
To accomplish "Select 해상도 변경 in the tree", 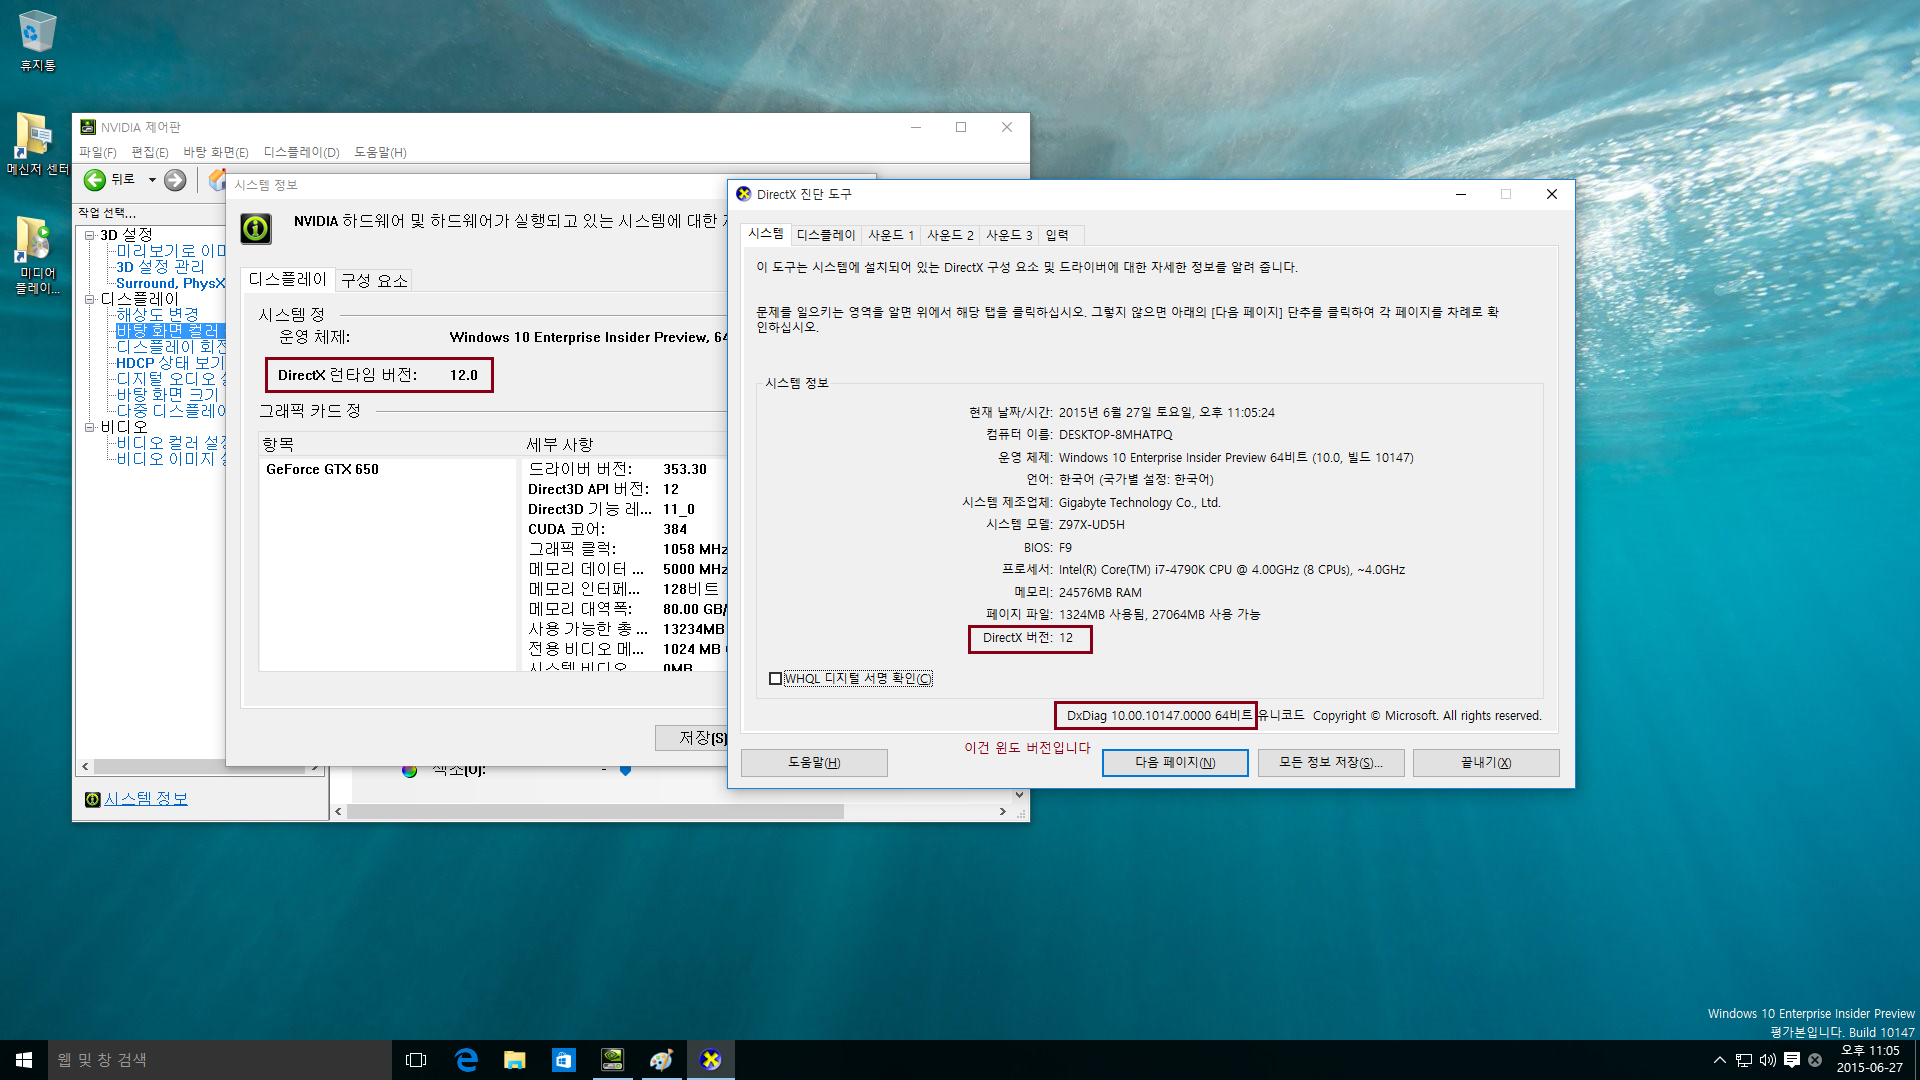I will pos(157,315).
